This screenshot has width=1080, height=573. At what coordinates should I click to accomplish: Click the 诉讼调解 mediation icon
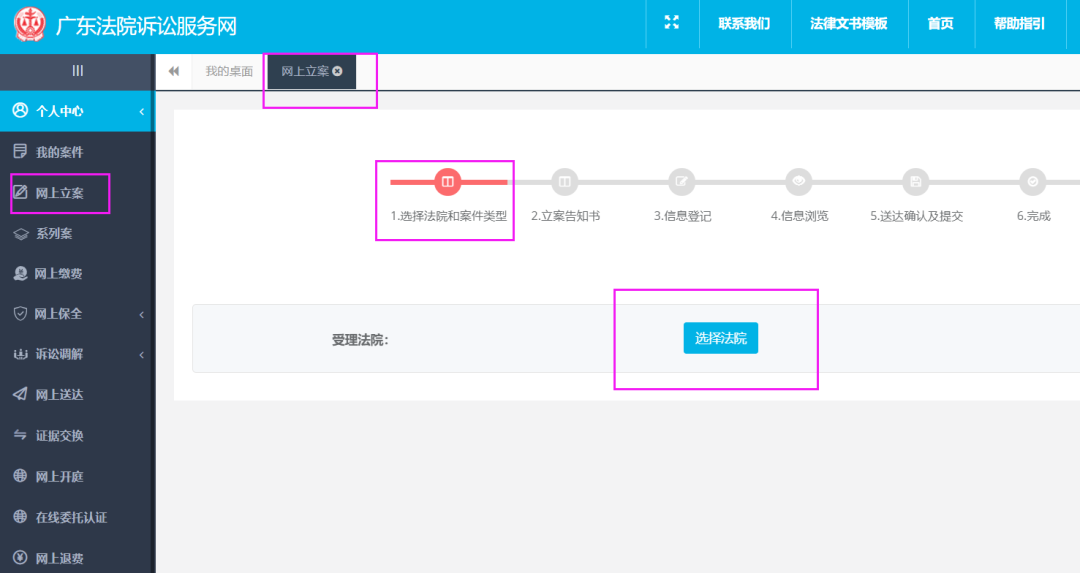coord(20,354)
